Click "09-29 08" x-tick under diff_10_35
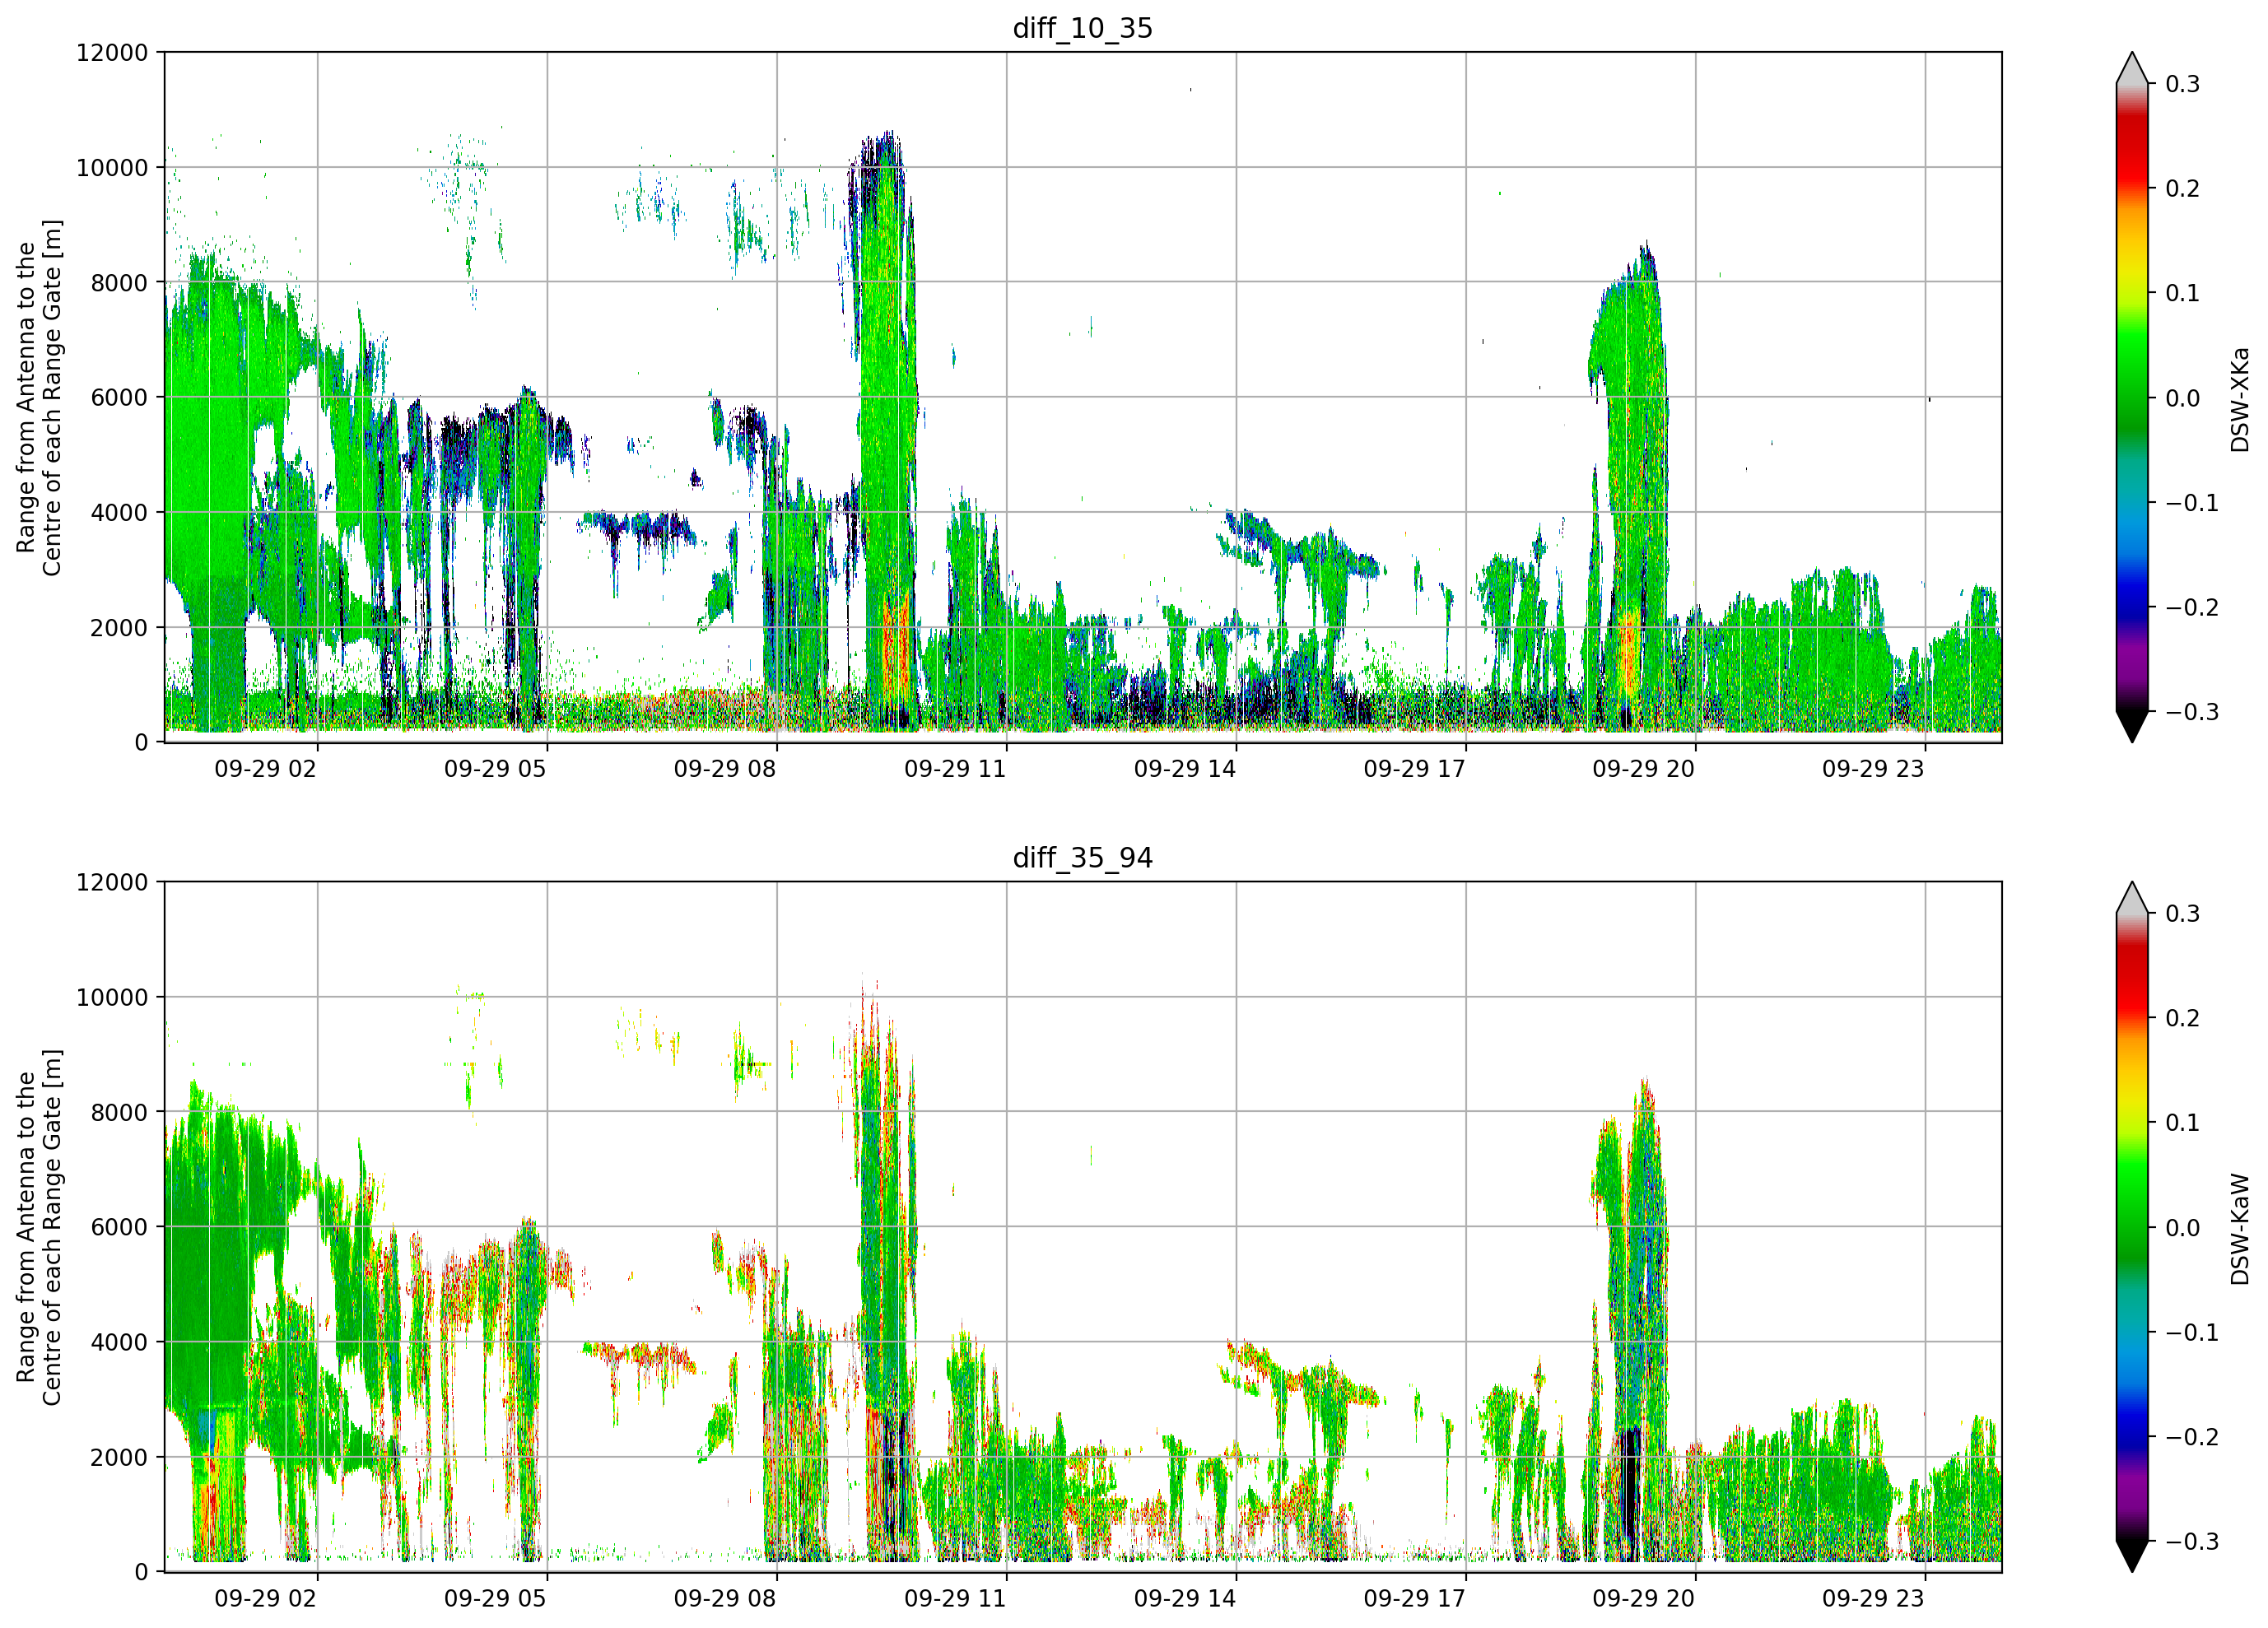Screen dimensions: 2268x1628 [x=725, y=769]
